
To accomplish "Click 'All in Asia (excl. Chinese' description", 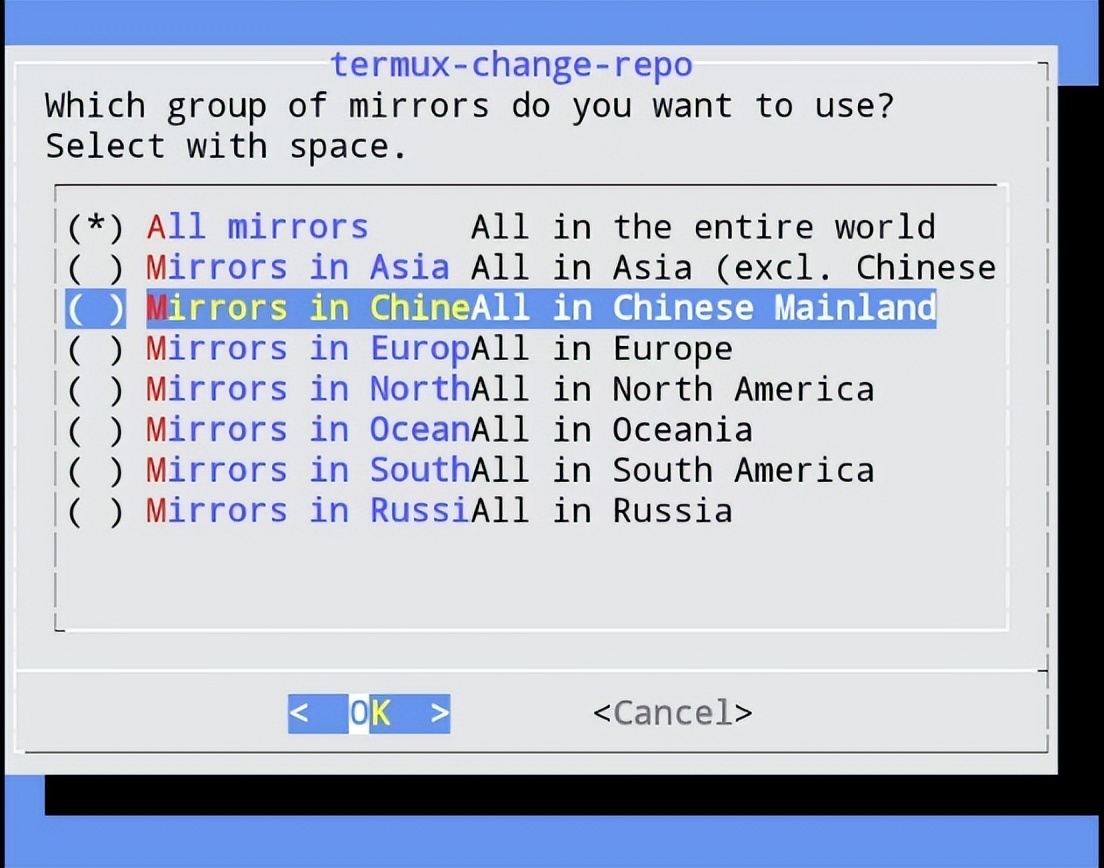I will [x=734, y=268].
